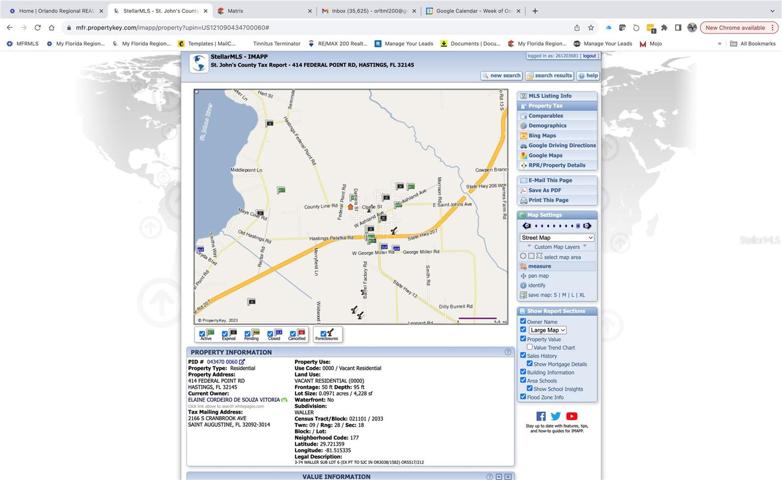Open the IMAPP Facebook icon
Image resolution: width=782 pixels, height=480 pixels.
(x=541, y=416)
